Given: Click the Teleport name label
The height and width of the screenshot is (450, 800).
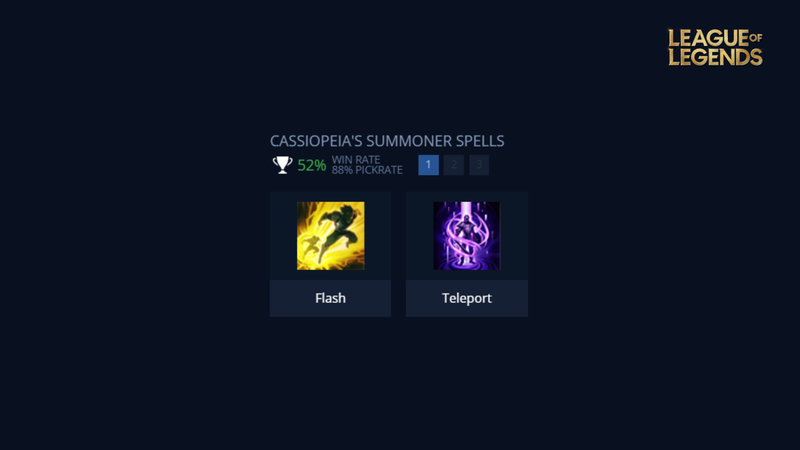Looking at the screenshot, I should [x=467, y=298].
